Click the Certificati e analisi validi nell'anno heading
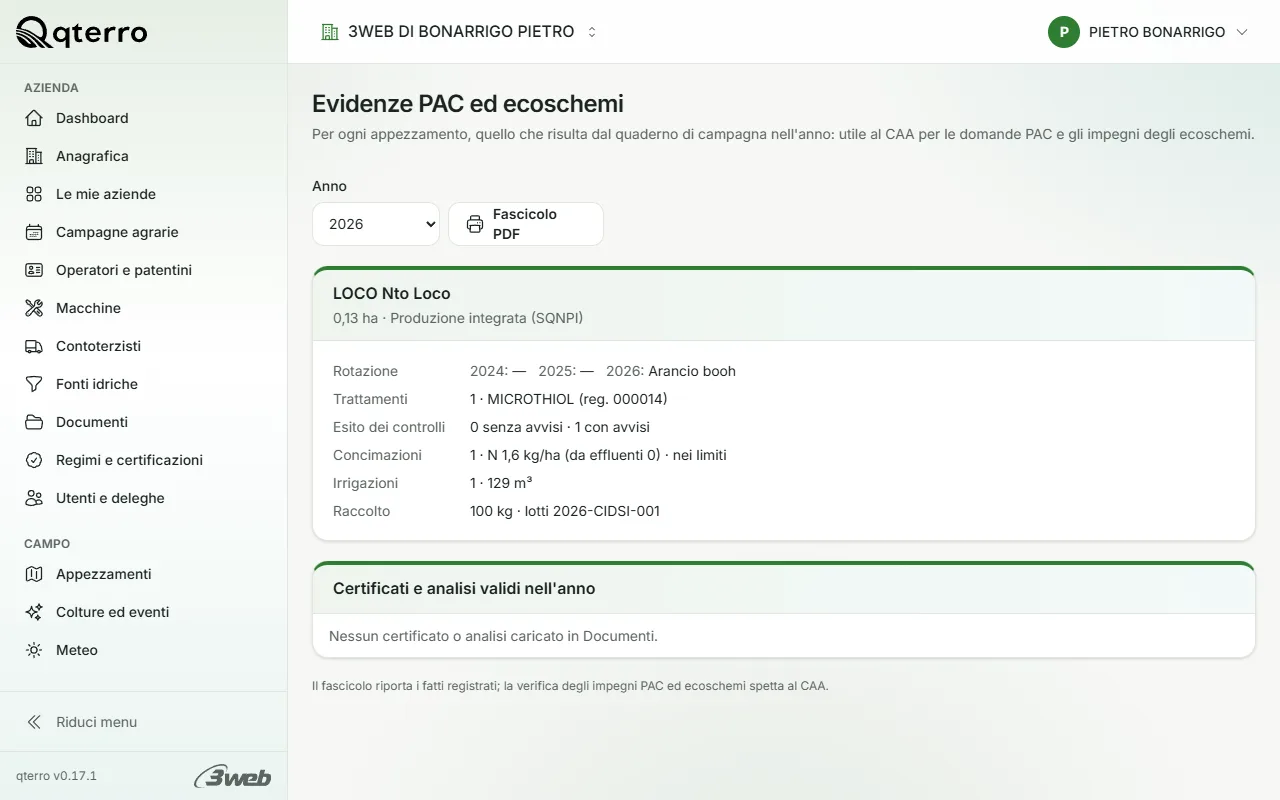The width and height of the screenshot is (1280, 800). [464, 588]
